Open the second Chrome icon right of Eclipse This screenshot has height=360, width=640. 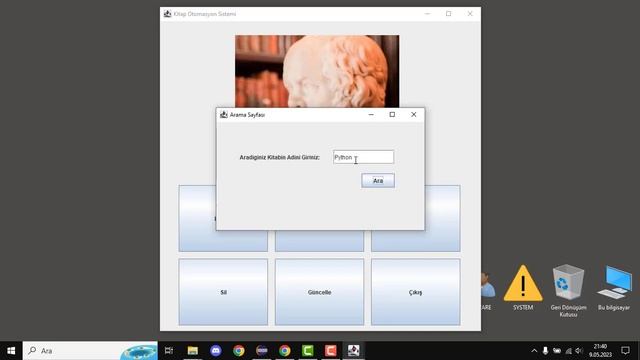point(285,351)
